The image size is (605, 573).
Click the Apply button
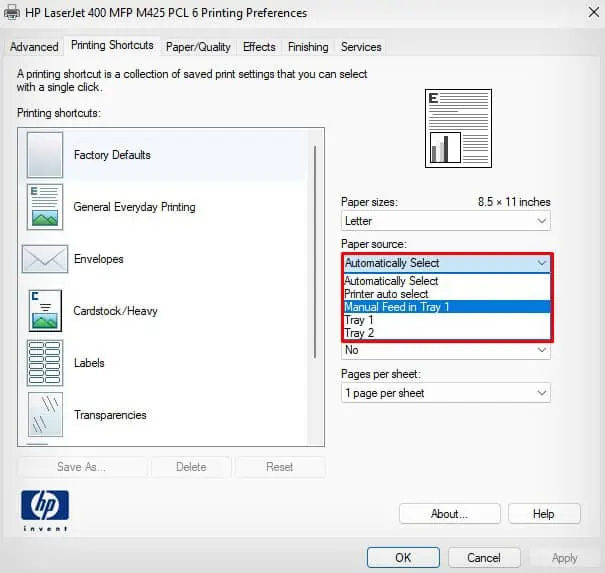564,558
